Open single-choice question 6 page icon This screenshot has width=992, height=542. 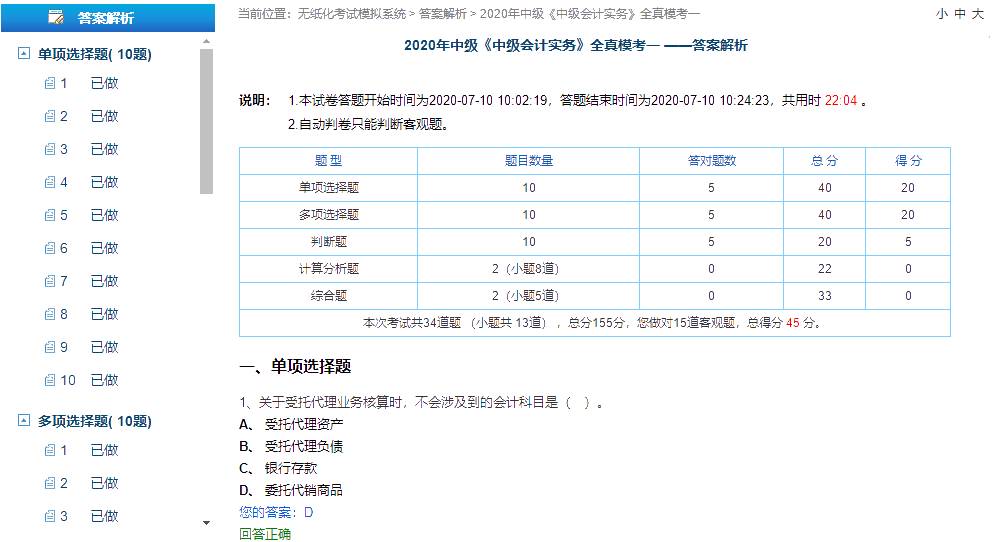point(50,248)
